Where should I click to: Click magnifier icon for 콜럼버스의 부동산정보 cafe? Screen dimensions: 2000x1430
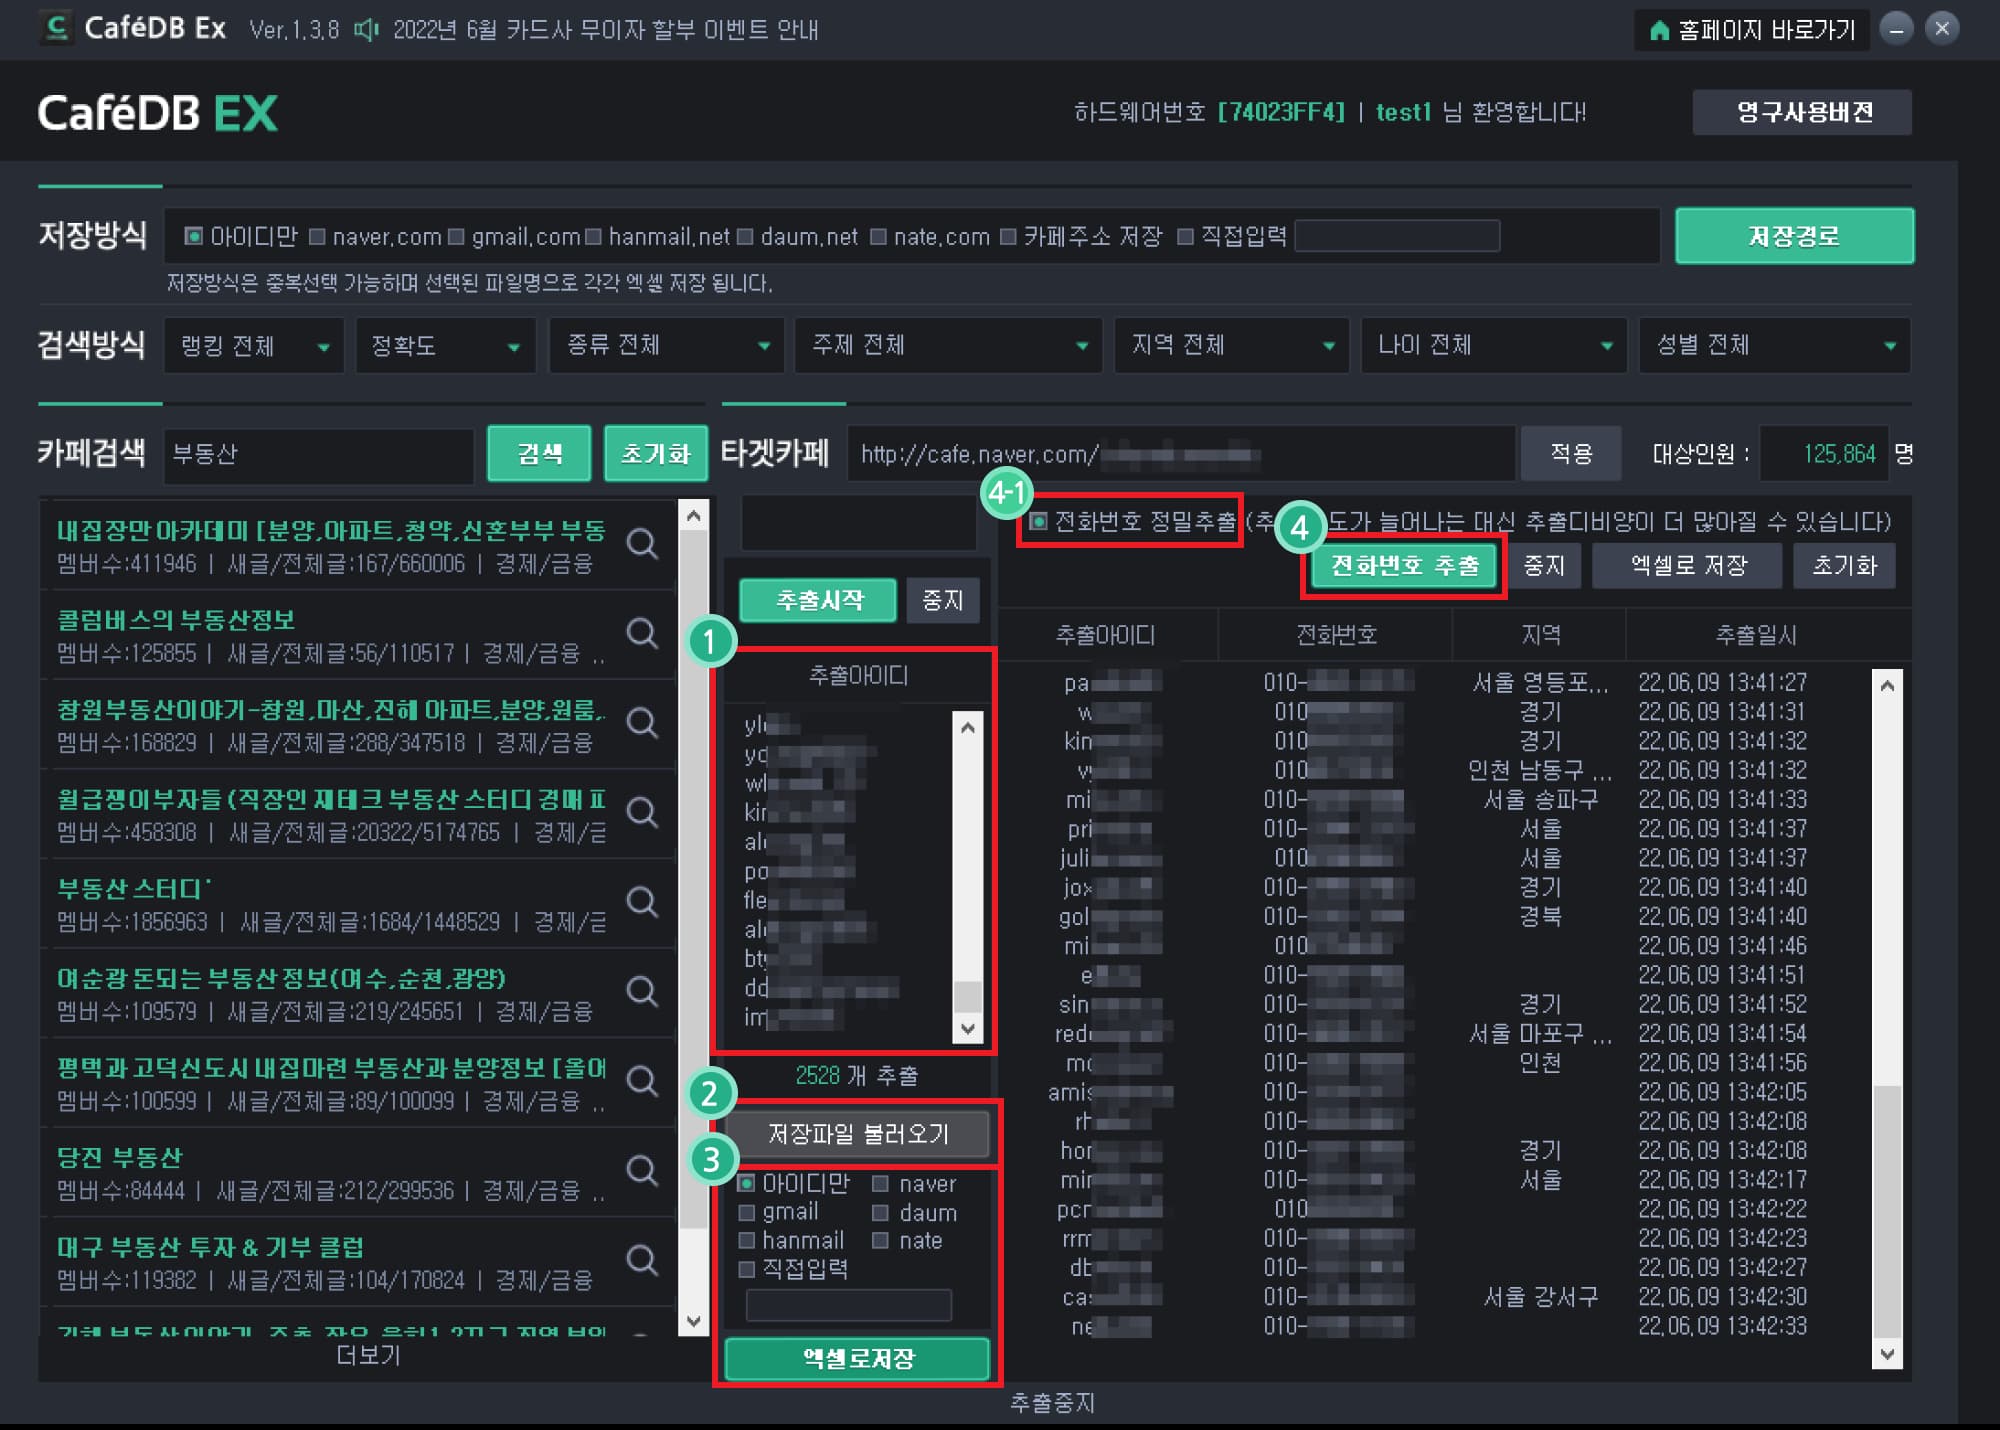pyautogui.click(x=642, y=633)
